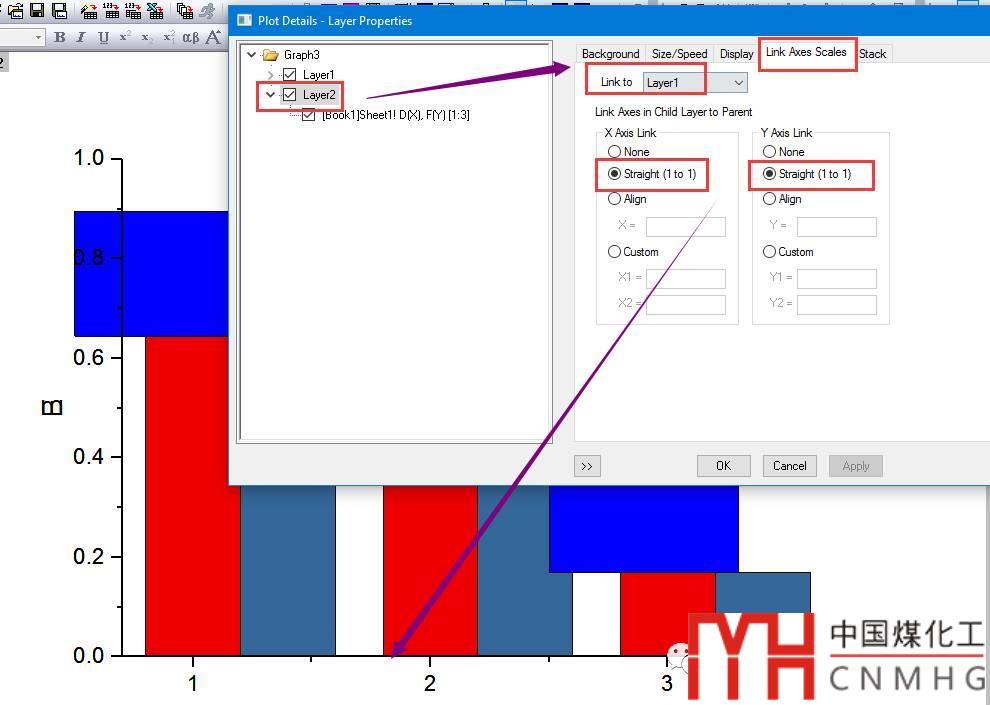Screen dimensions: 990x705
Task: Click the '0.4' Y axis tick label
Action: 89,456
